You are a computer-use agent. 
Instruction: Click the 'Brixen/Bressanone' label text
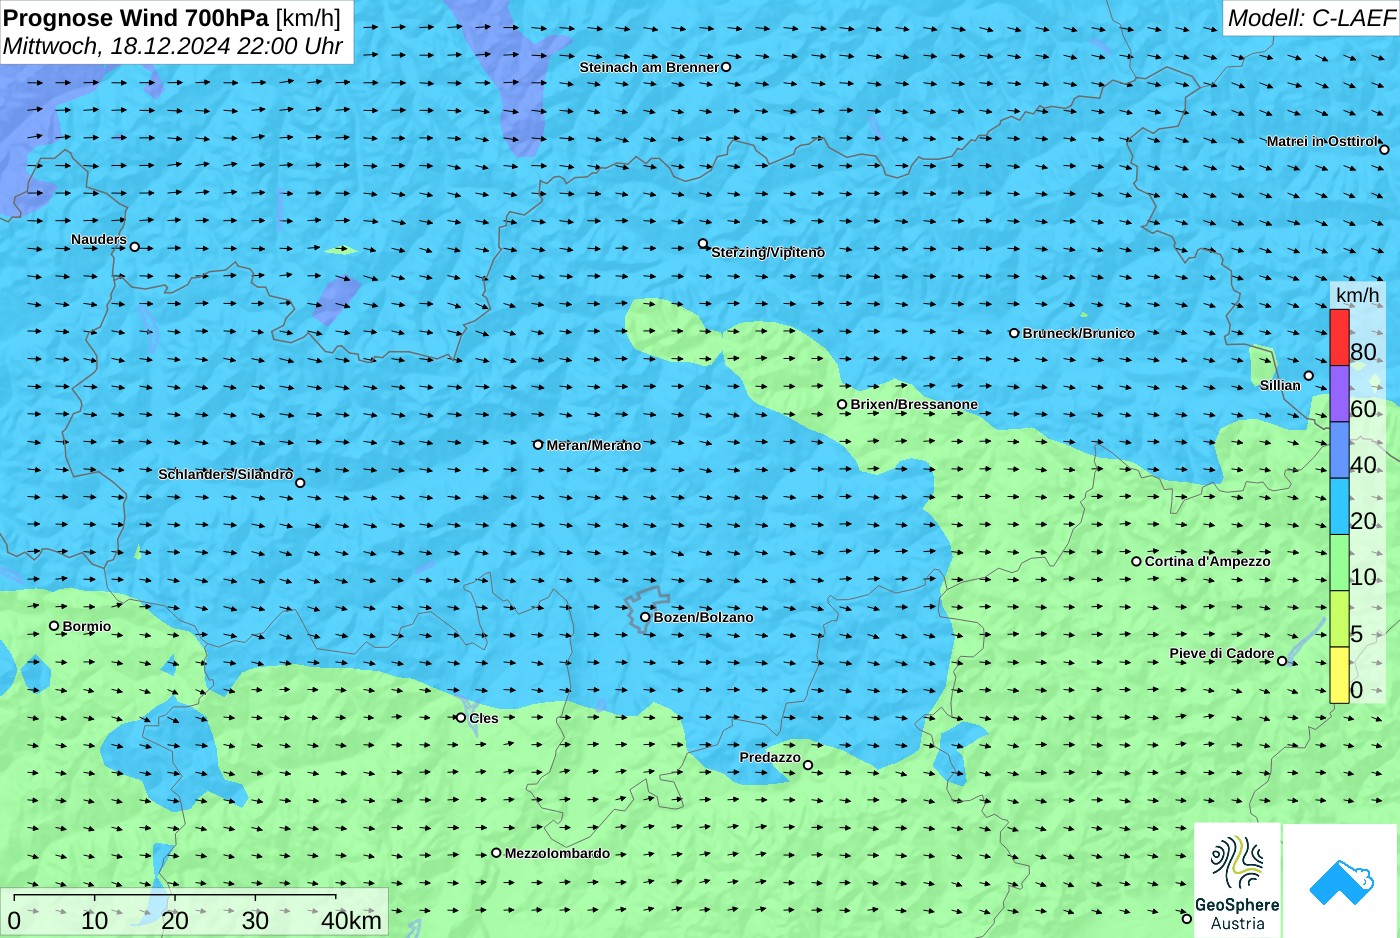point(914,405)
